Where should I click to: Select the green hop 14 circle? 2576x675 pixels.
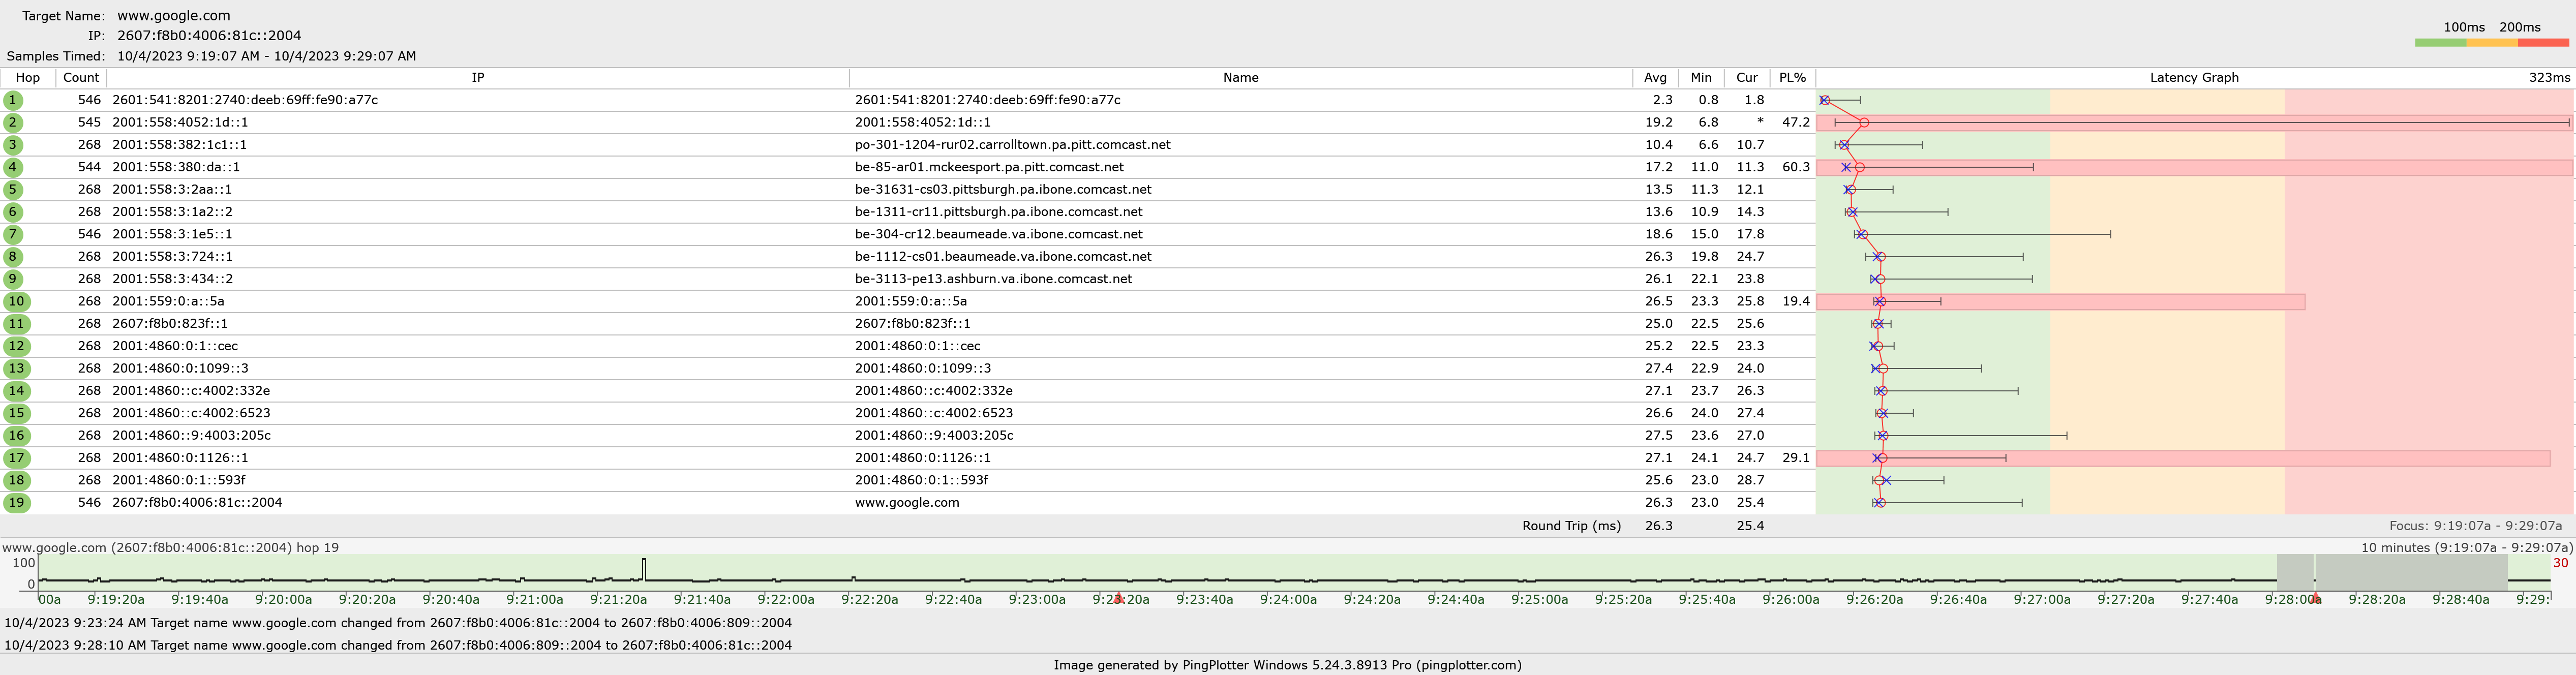click(16, 390)
